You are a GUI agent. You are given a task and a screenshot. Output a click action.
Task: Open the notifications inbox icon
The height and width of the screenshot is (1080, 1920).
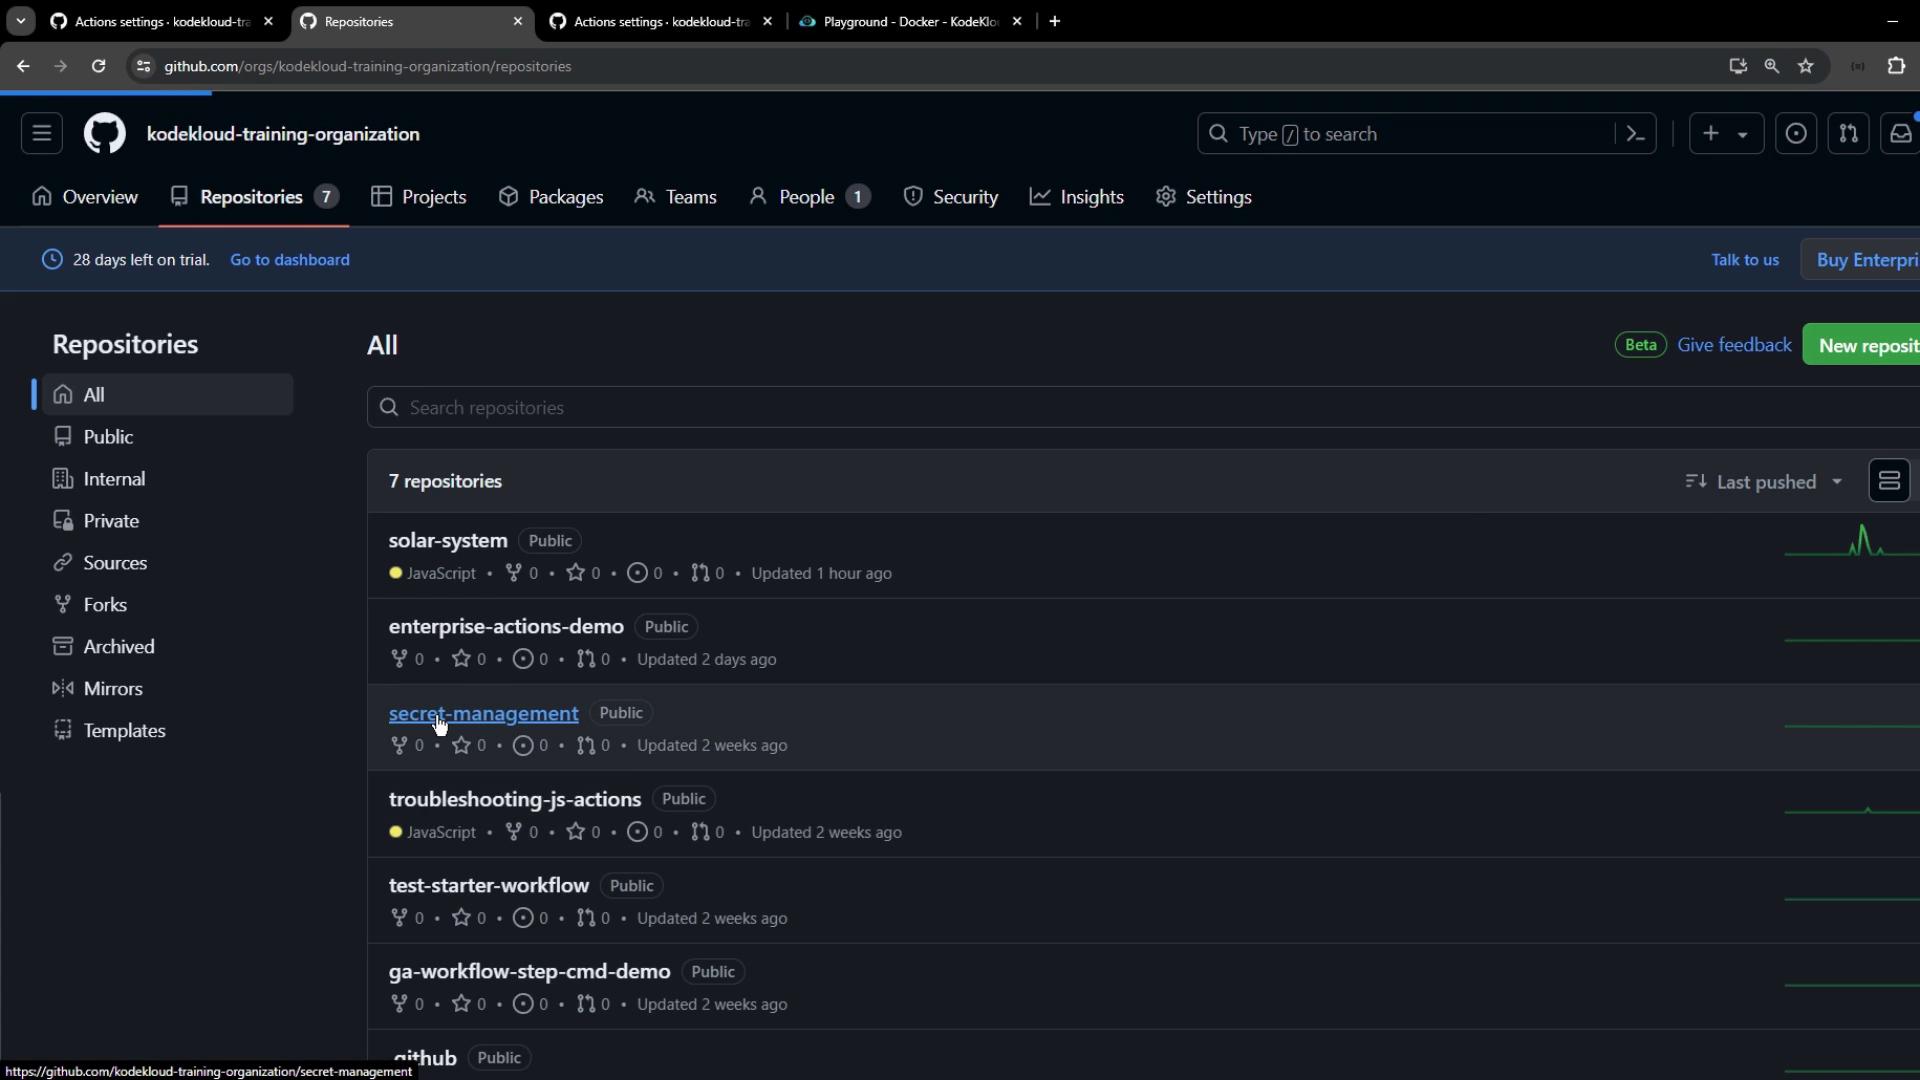[x=1900, y=134]
